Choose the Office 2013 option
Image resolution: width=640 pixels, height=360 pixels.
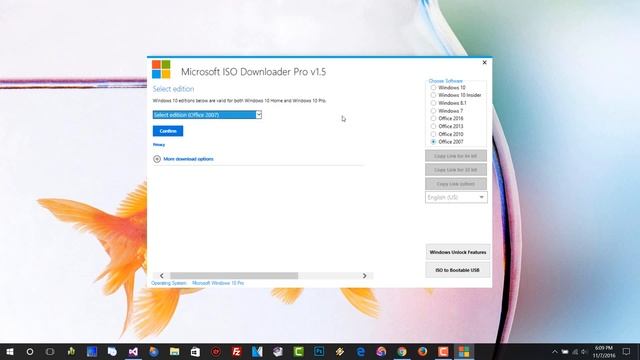click(433, 126)
